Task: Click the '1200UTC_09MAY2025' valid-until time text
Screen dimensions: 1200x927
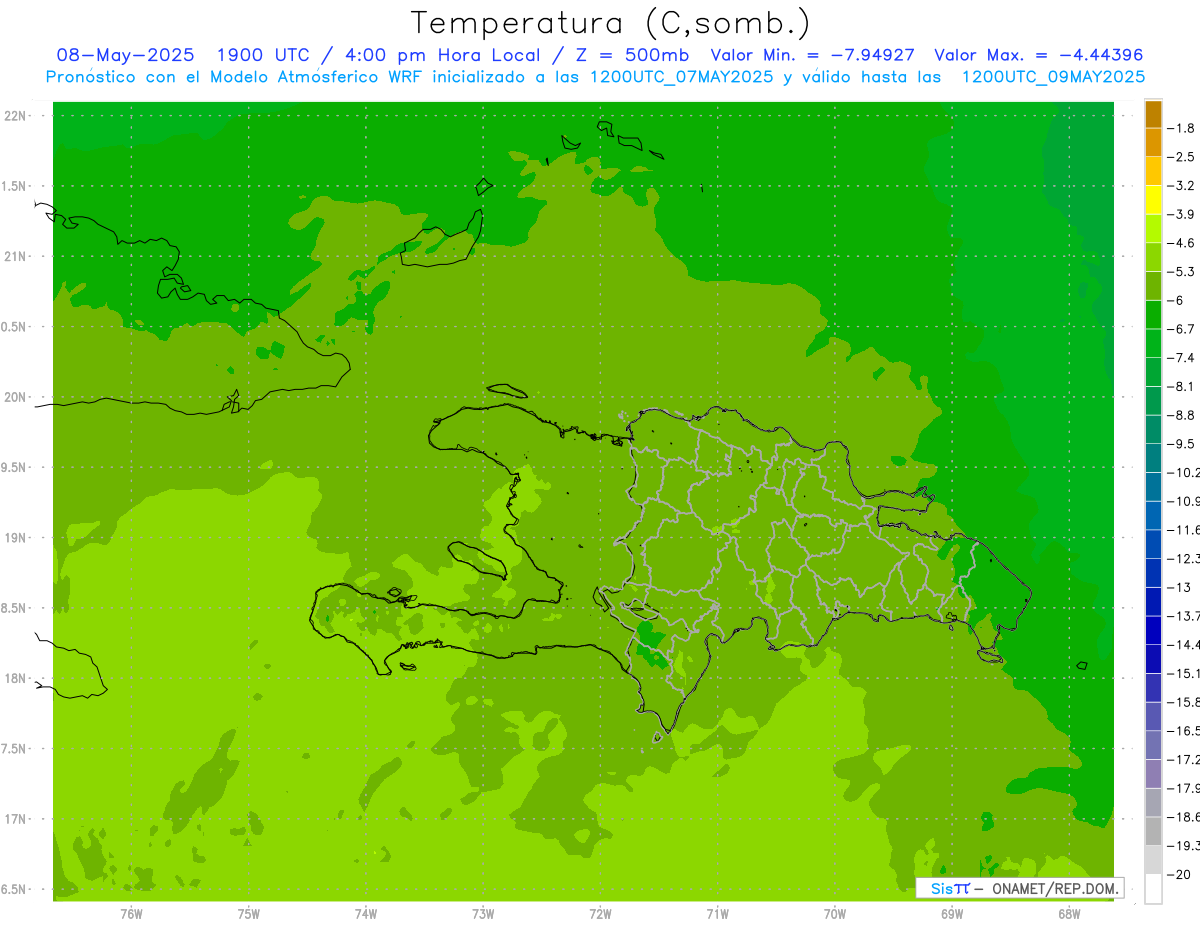Action: [1053, 77]
